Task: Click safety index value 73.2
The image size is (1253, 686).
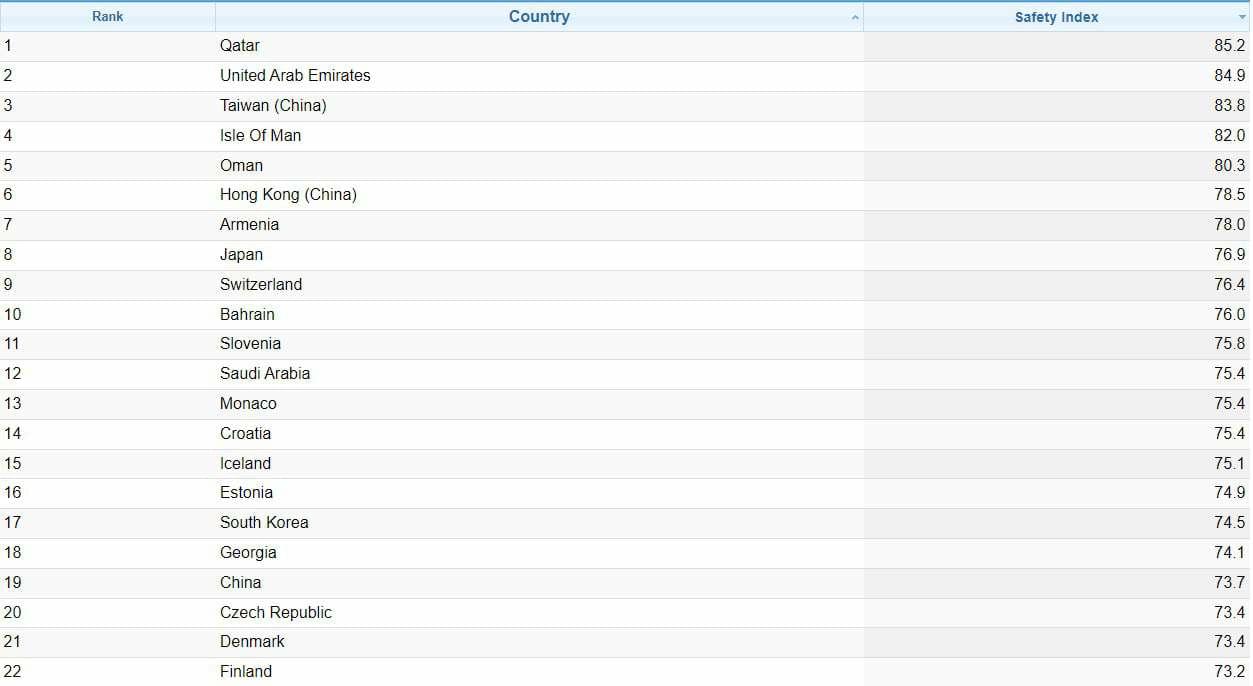Action: pyautogui.click(x=1230, y=672)
